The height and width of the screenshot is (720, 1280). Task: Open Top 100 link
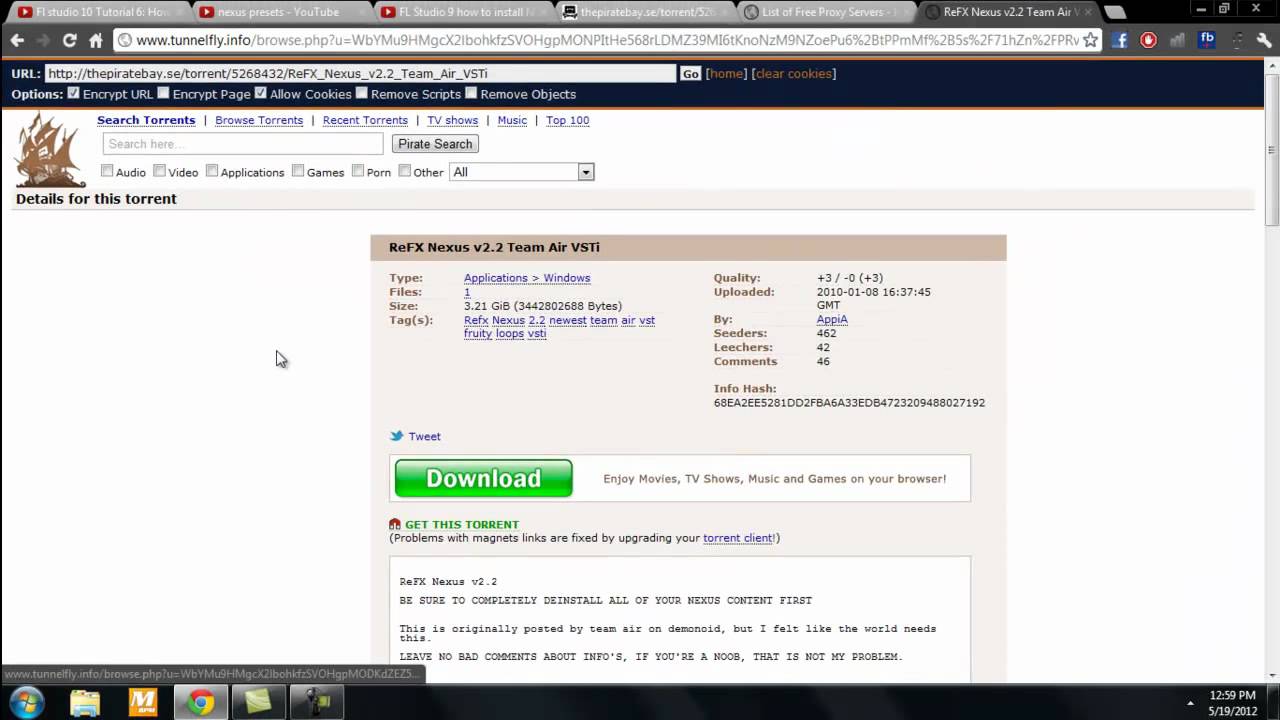point(567,120)
